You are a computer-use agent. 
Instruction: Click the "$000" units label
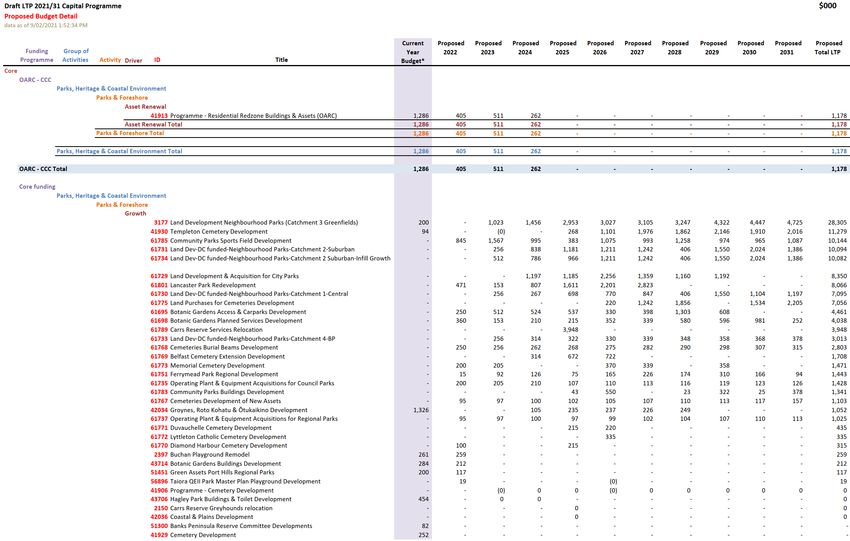(x=827, y=5)
